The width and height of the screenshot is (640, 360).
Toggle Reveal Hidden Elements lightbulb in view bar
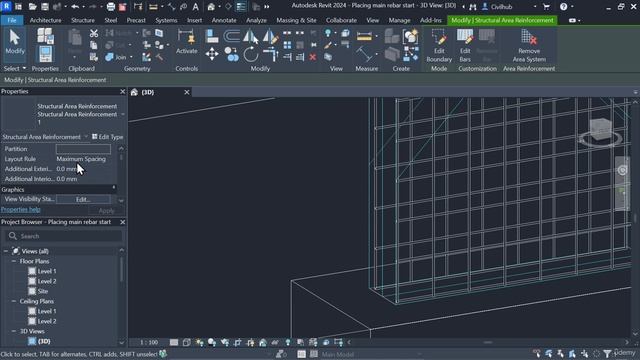[x=288, y=342]
